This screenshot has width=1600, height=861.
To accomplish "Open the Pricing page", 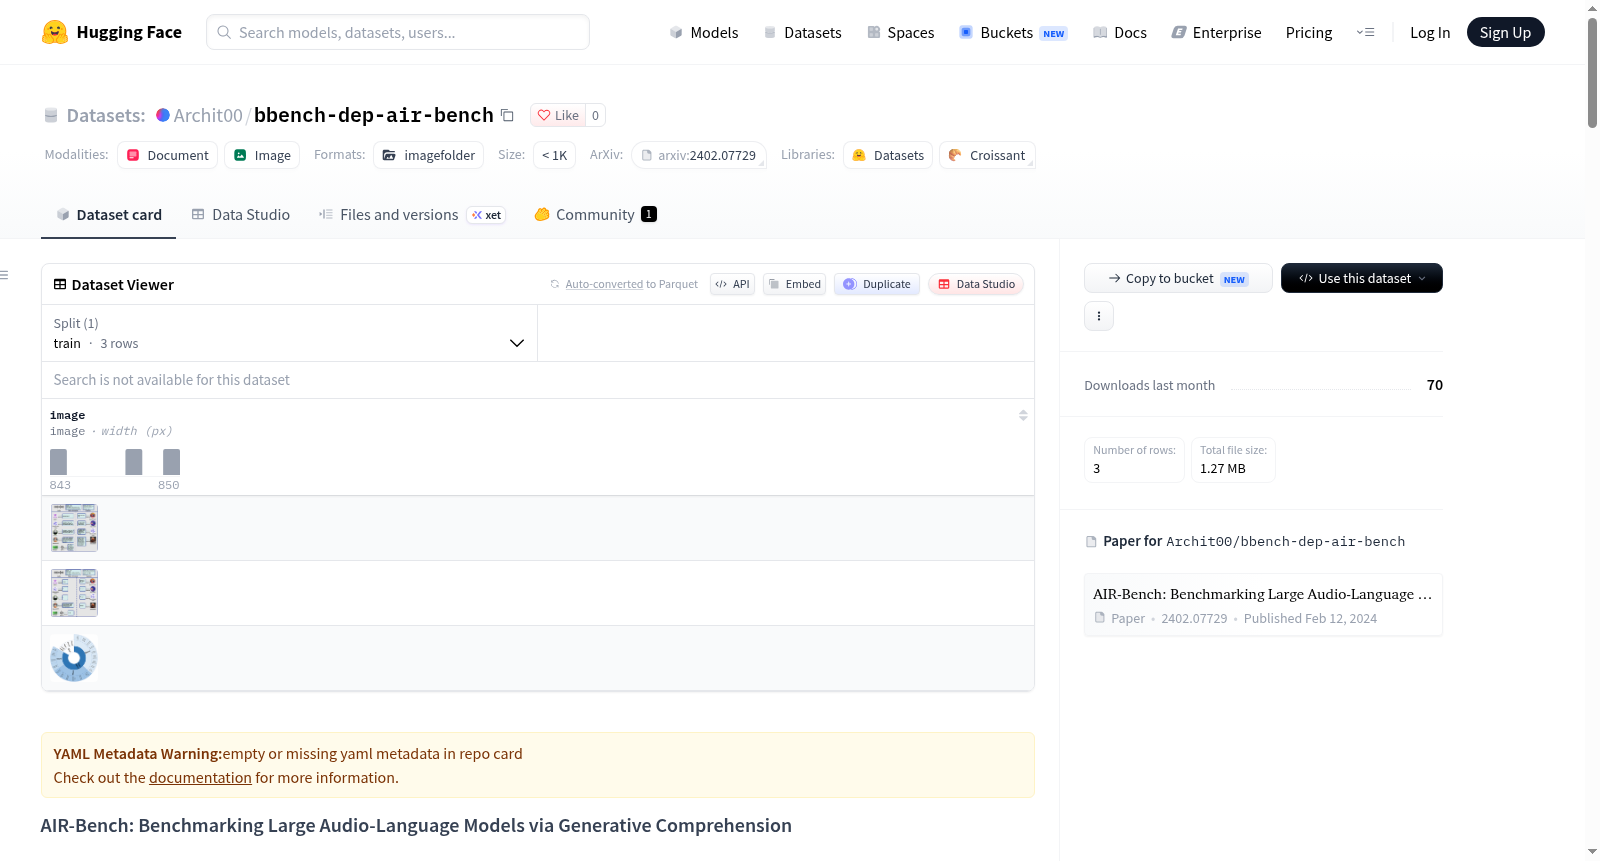I will [x=1309, y=32].
